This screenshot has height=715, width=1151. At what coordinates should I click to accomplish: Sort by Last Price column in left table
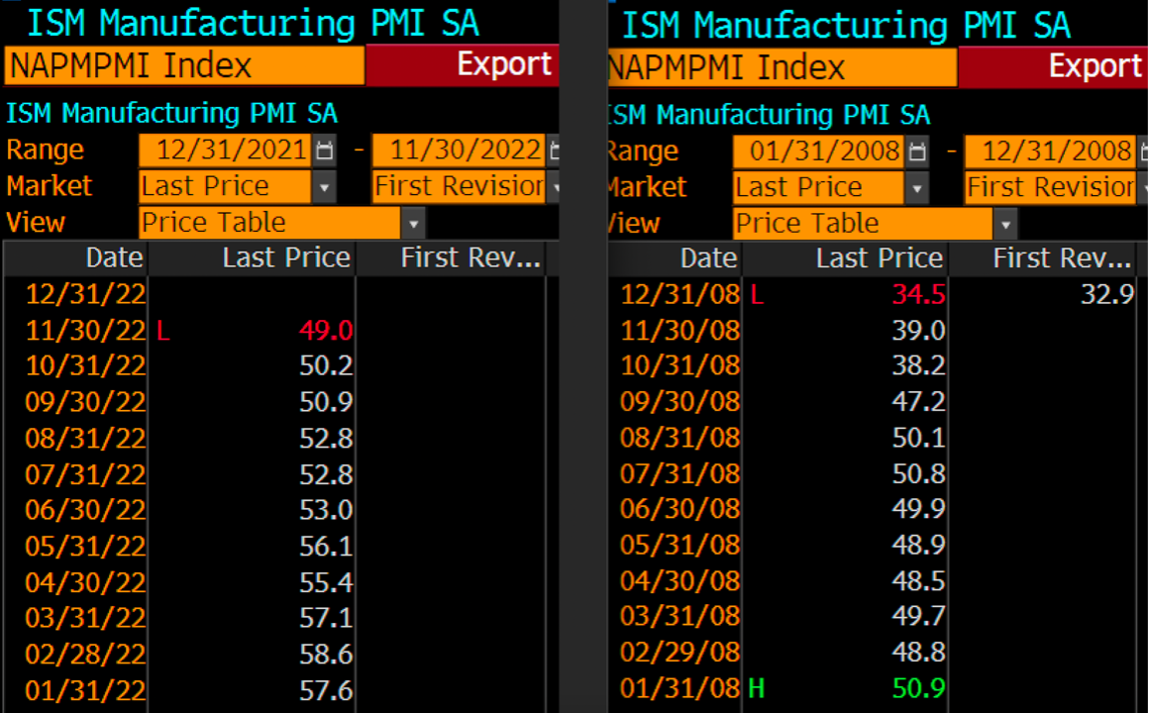(252, 258)
